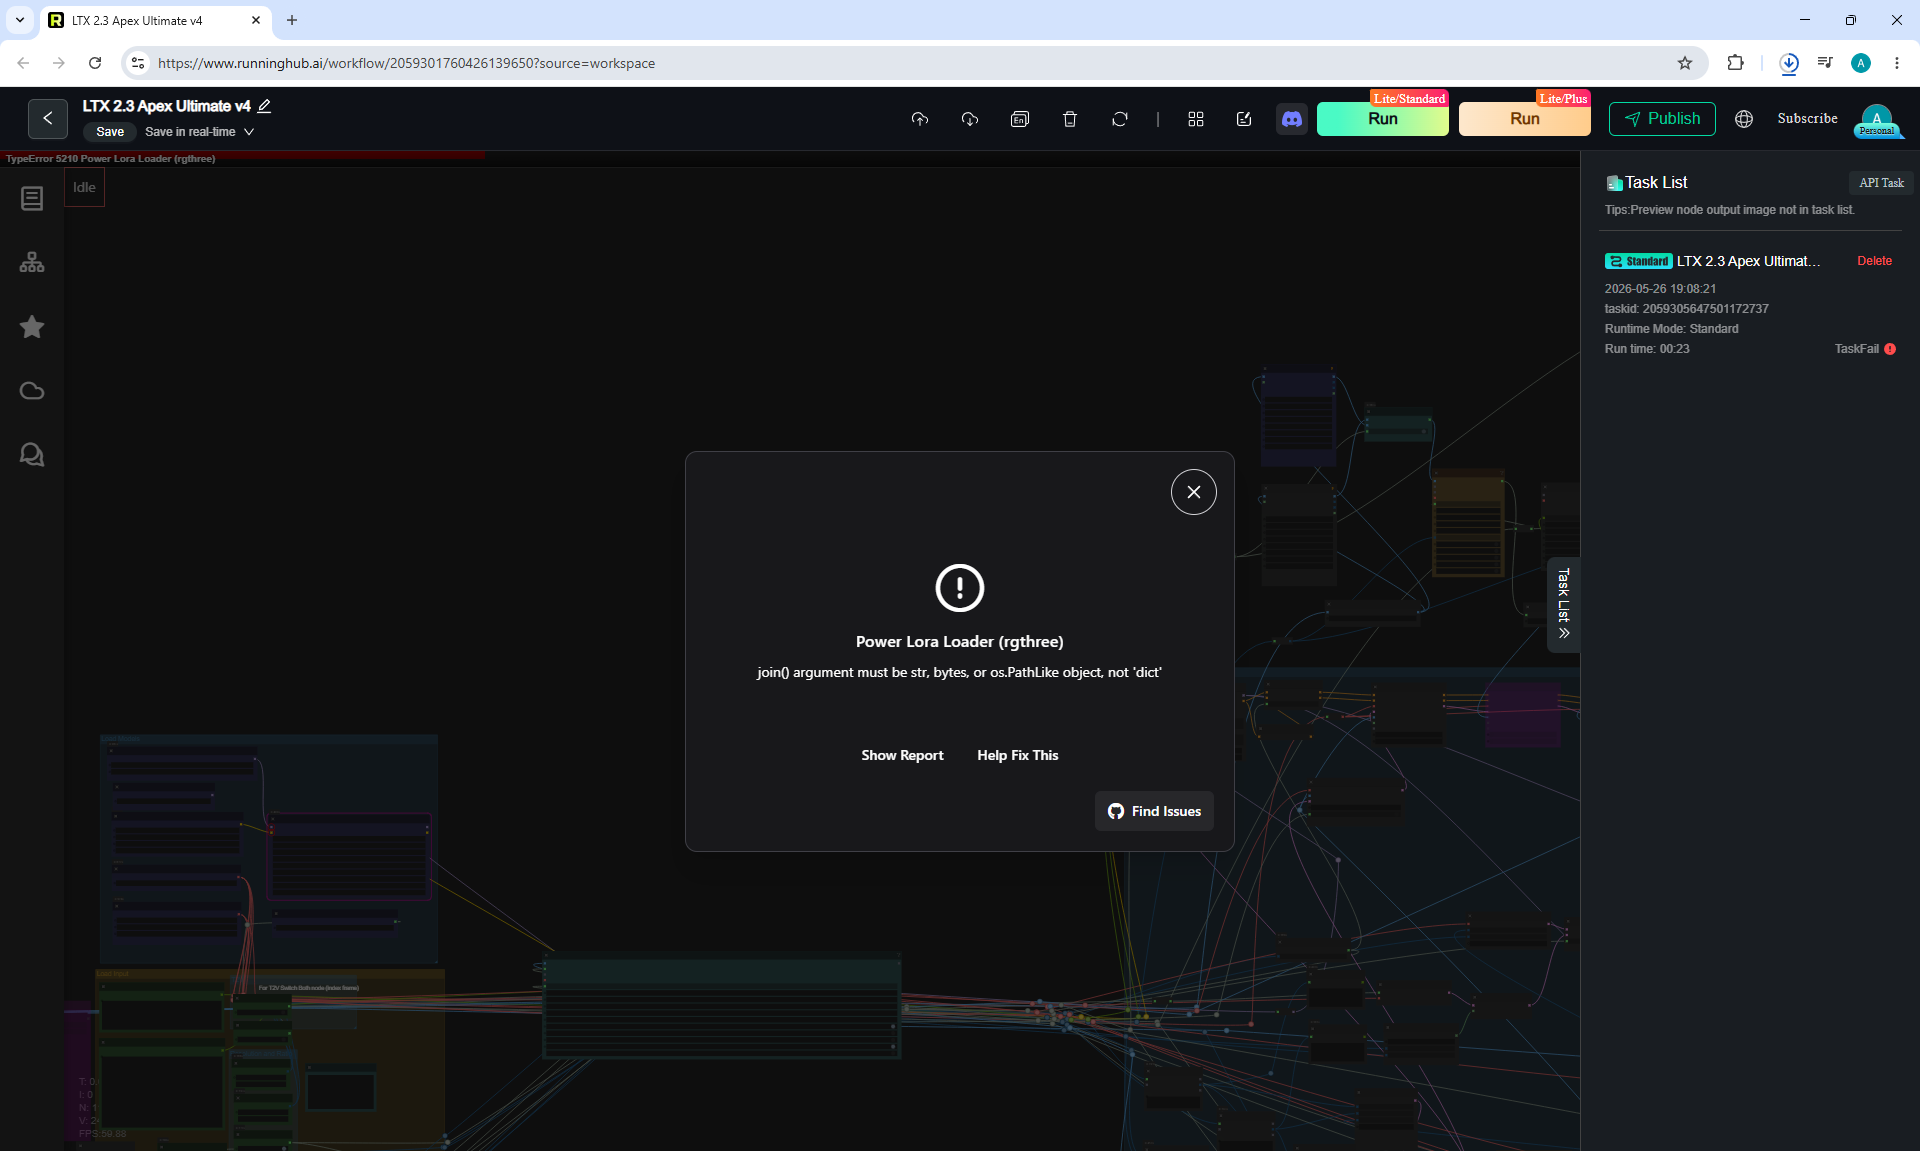The height and width of the screenshot is (1151, 1920).
Task: Click the browser media control icon
Action: [1825, 63]
